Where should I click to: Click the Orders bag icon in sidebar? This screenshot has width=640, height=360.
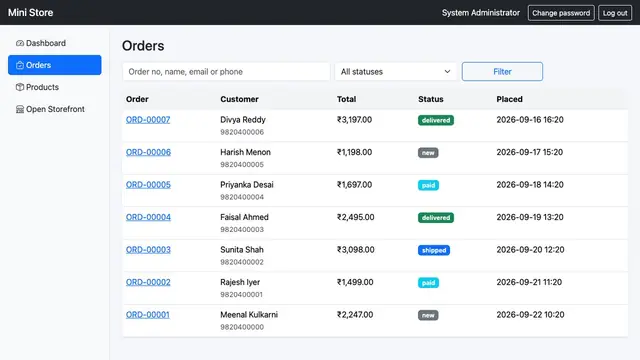pos(20,65)
